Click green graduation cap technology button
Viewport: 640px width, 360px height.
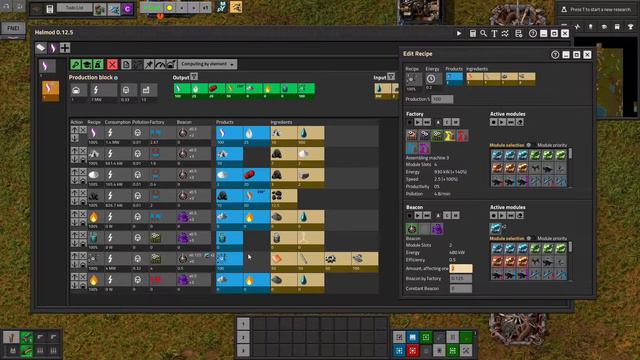[87, 64]
